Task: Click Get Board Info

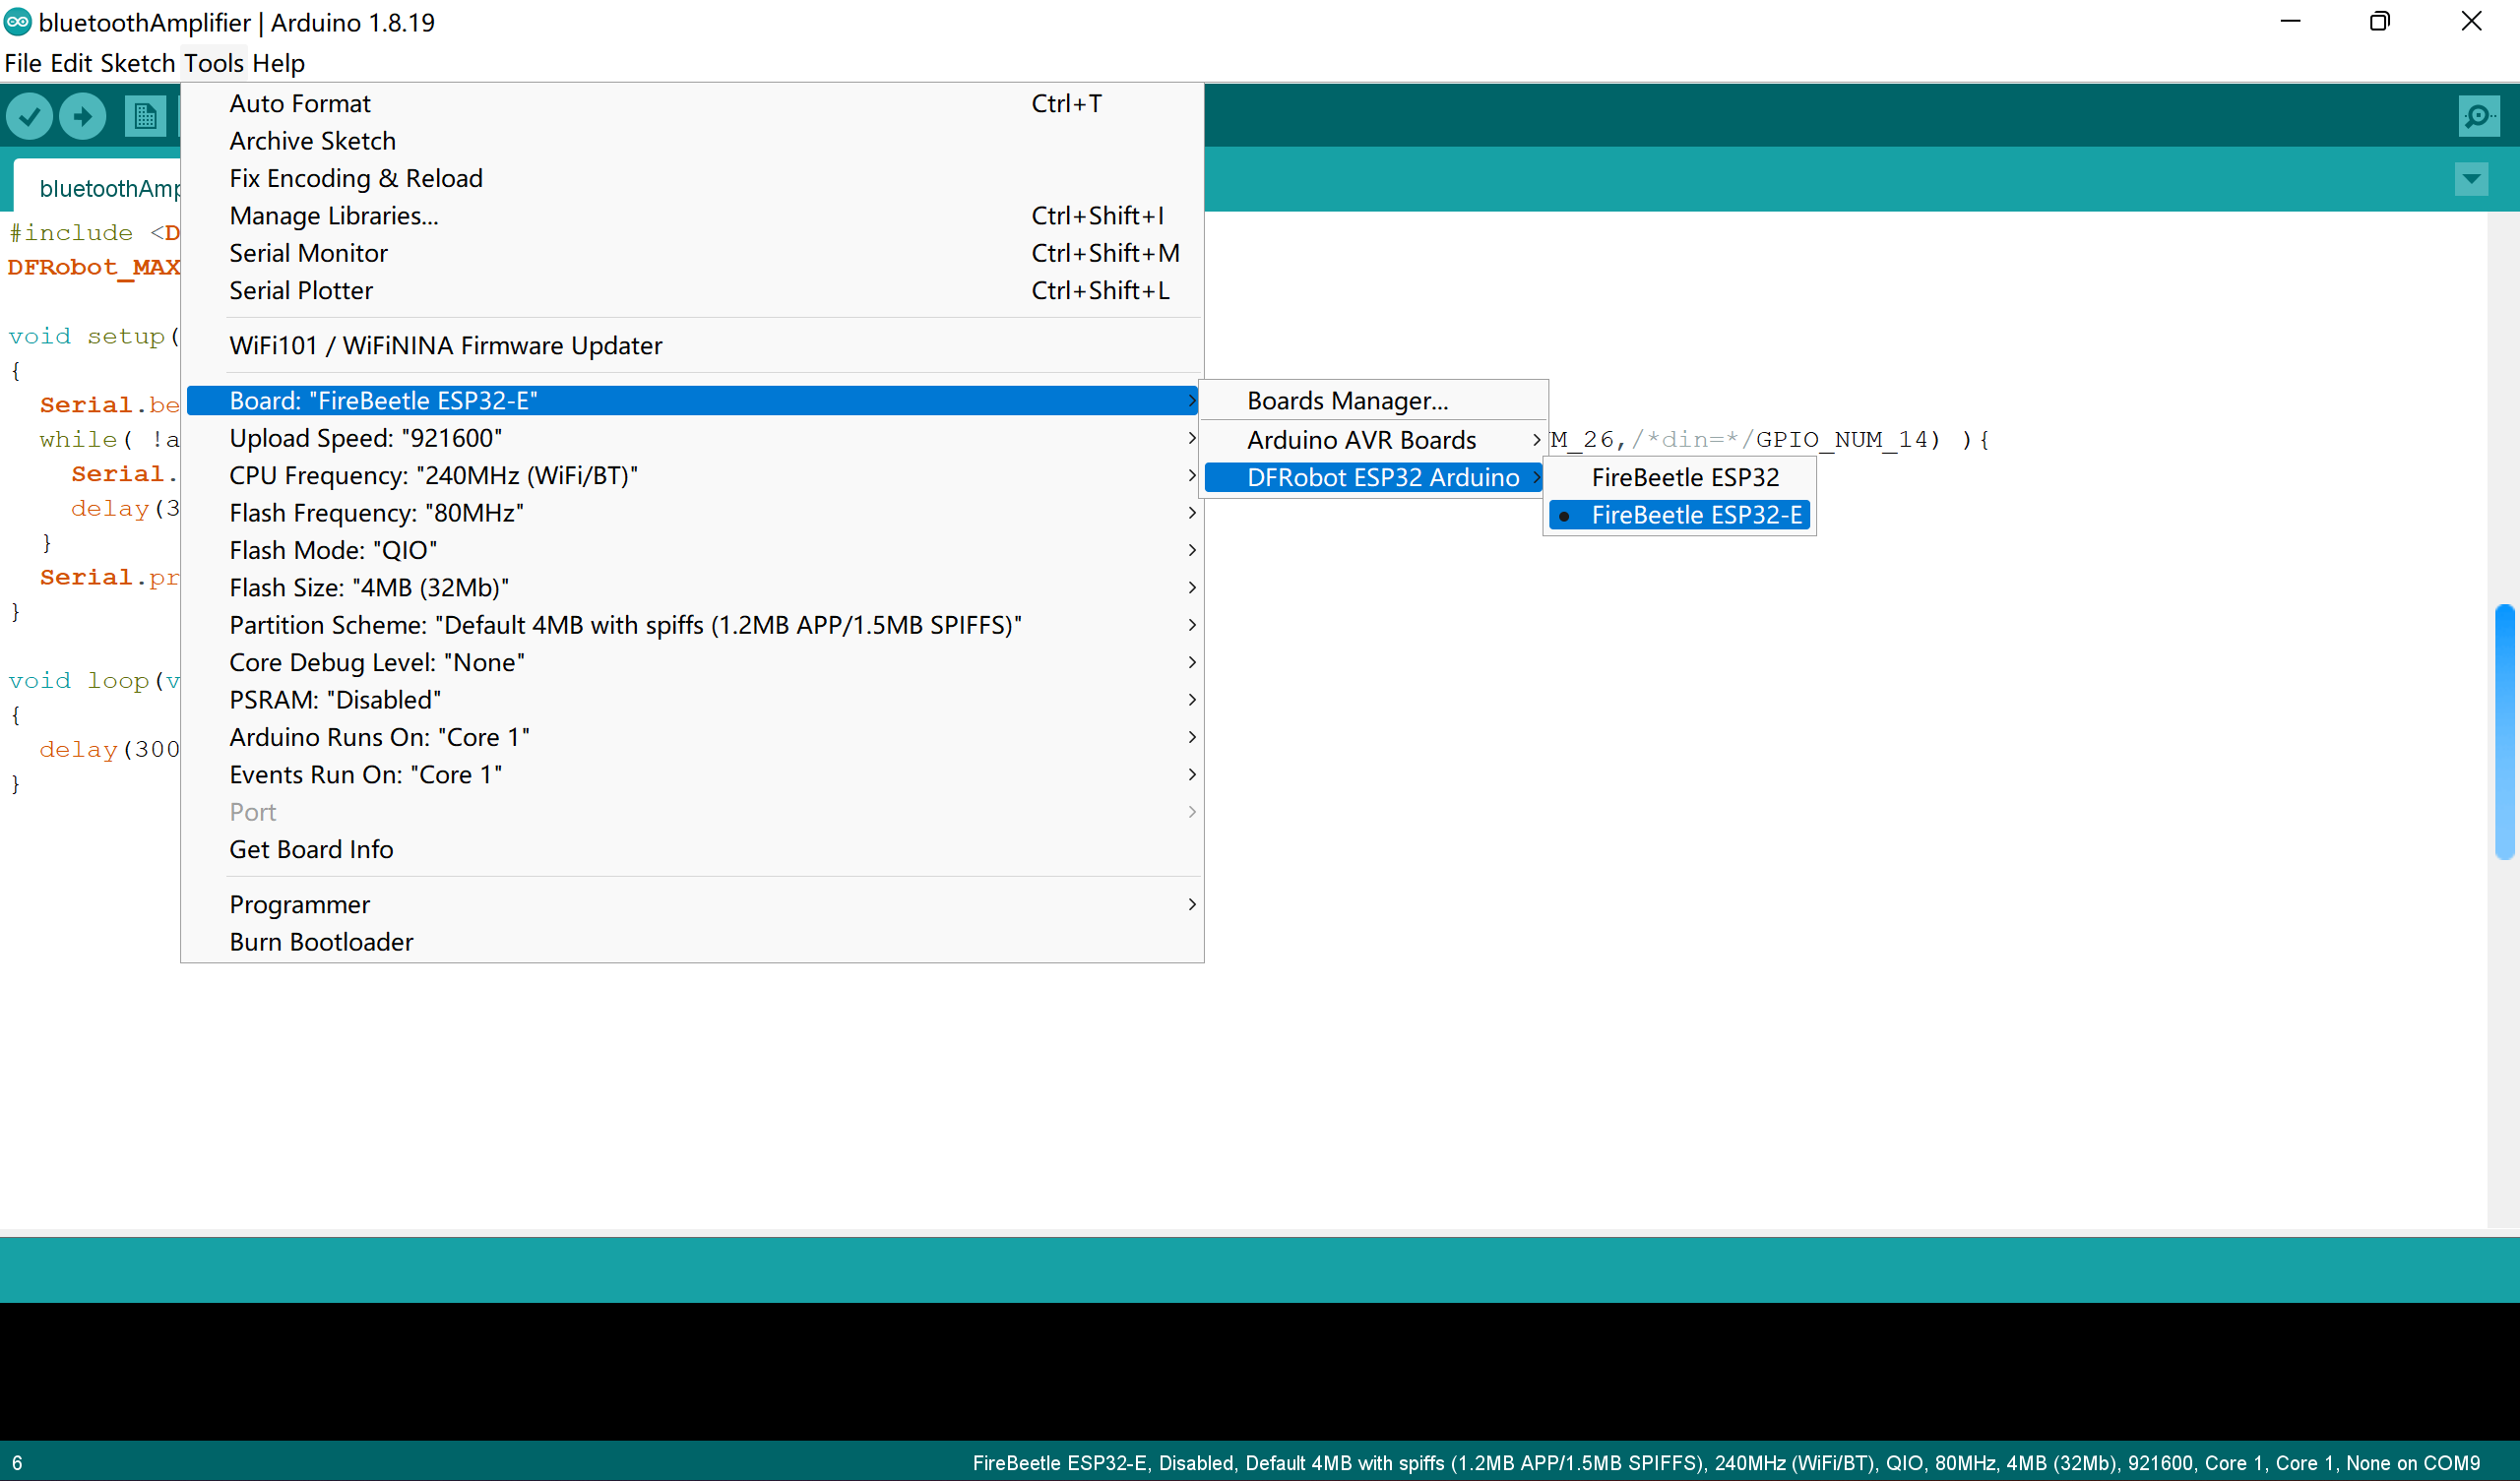Action: (694, 849)
